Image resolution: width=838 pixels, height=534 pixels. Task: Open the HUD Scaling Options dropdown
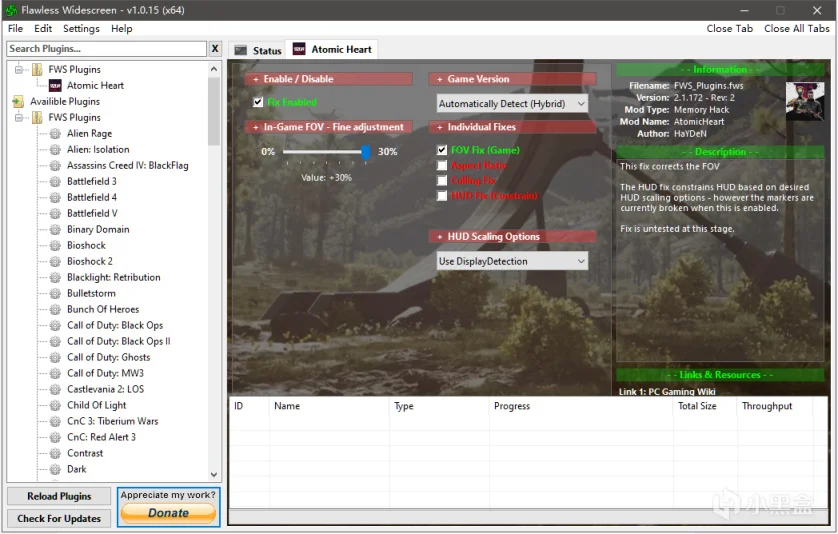512,262
